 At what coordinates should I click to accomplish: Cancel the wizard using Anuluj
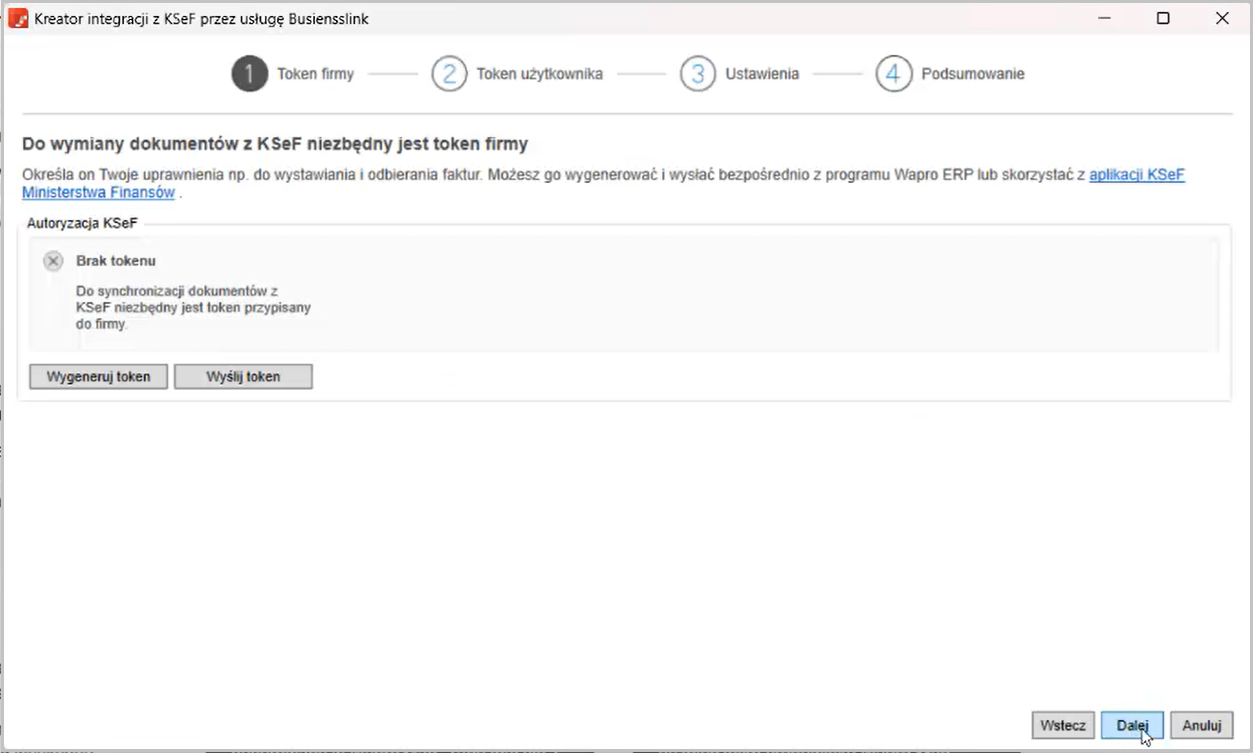pyautogui.click(x=1202, y=726)
